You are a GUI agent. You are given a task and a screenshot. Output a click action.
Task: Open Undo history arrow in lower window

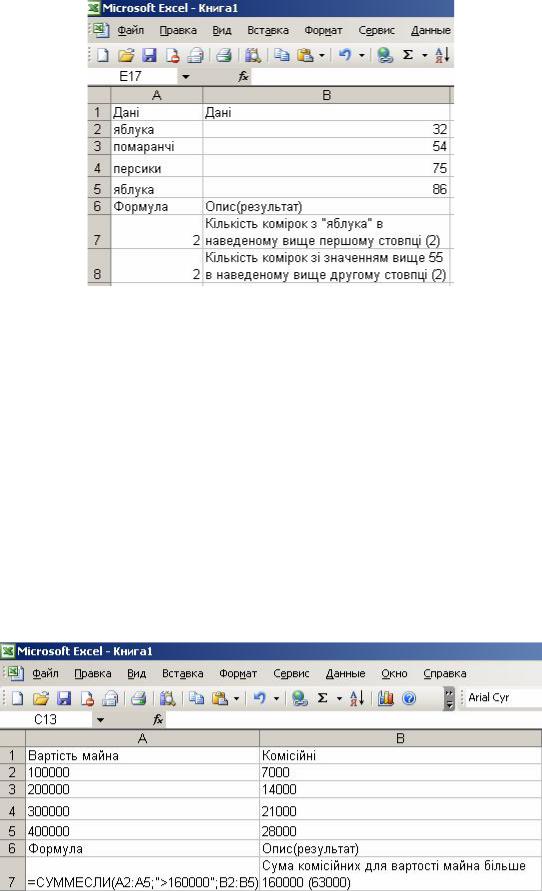pos(276,698)
